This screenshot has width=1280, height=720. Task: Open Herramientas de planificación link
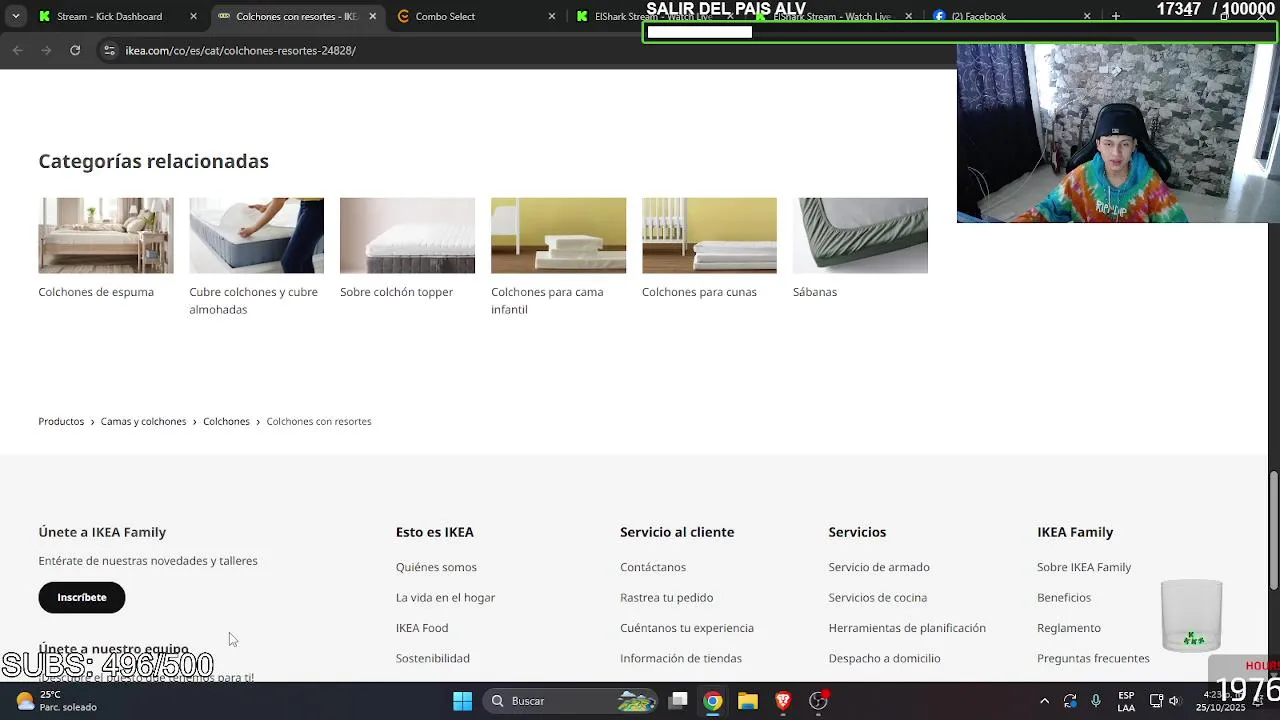pyautogui.click(x=907, y=628)
